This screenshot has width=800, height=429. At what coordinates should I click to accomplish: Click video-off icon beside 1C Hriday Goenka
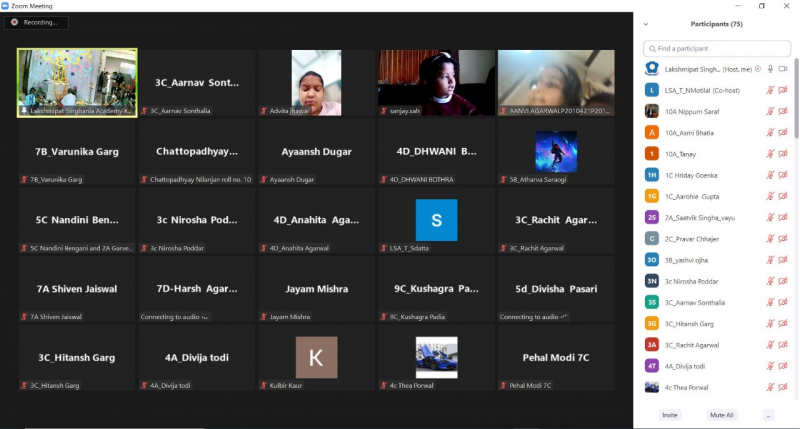coord(781,175)
